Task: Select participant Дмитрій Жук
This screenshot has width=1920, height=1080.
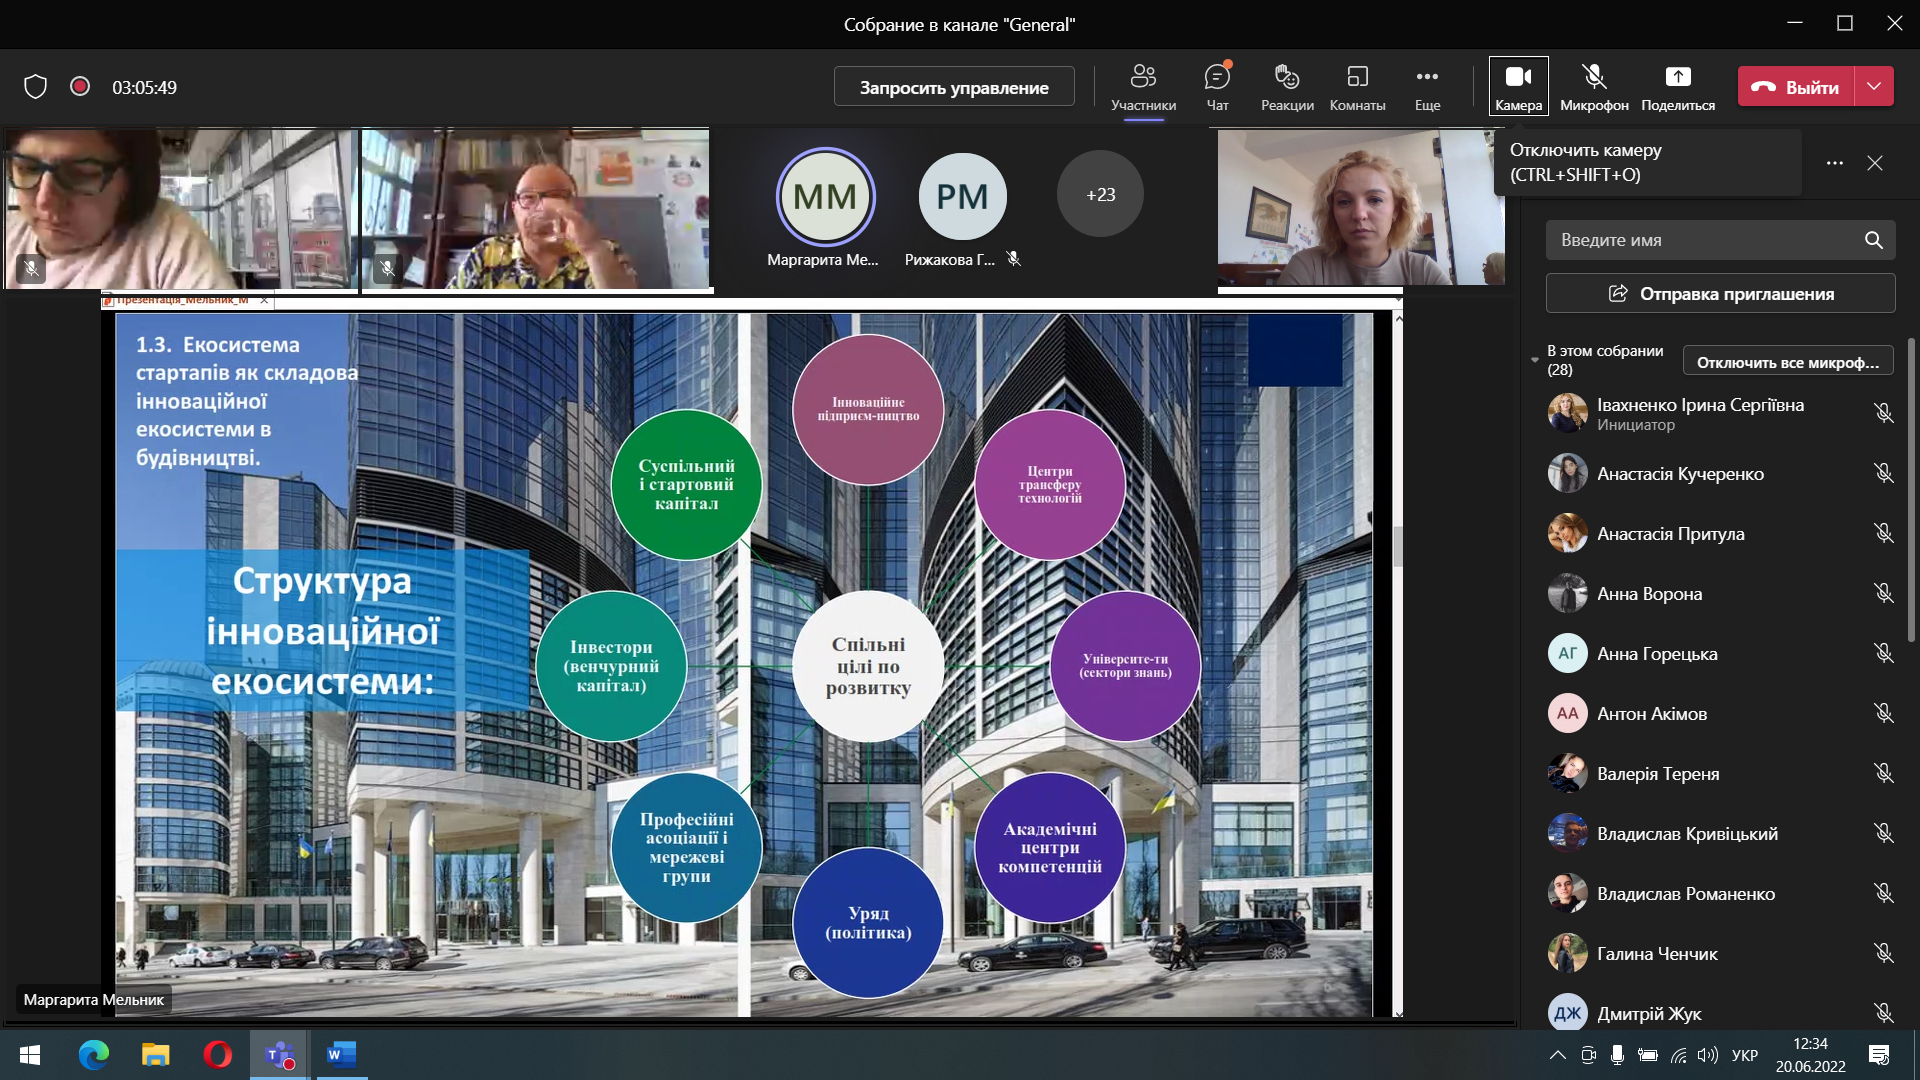Action: point(1720,1013)
